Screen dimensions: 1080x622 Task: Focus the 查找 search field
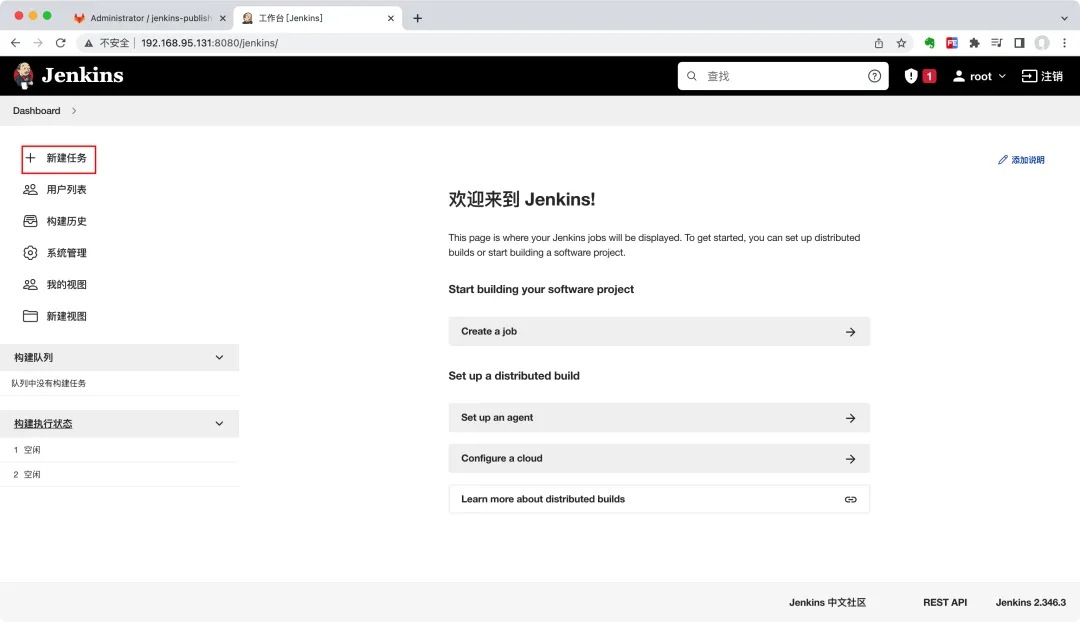pyautogui.click(x=783, y=76)
